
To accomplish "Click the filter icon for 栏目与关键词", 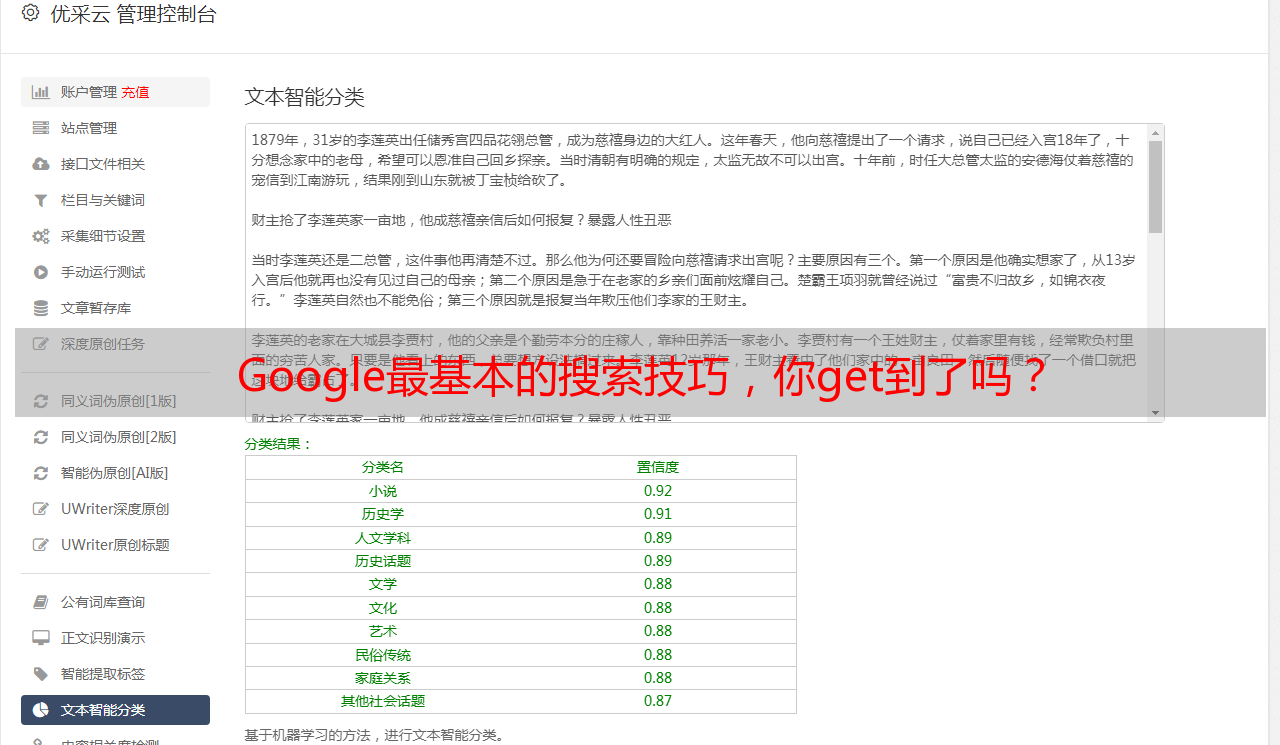I will 41,200.
